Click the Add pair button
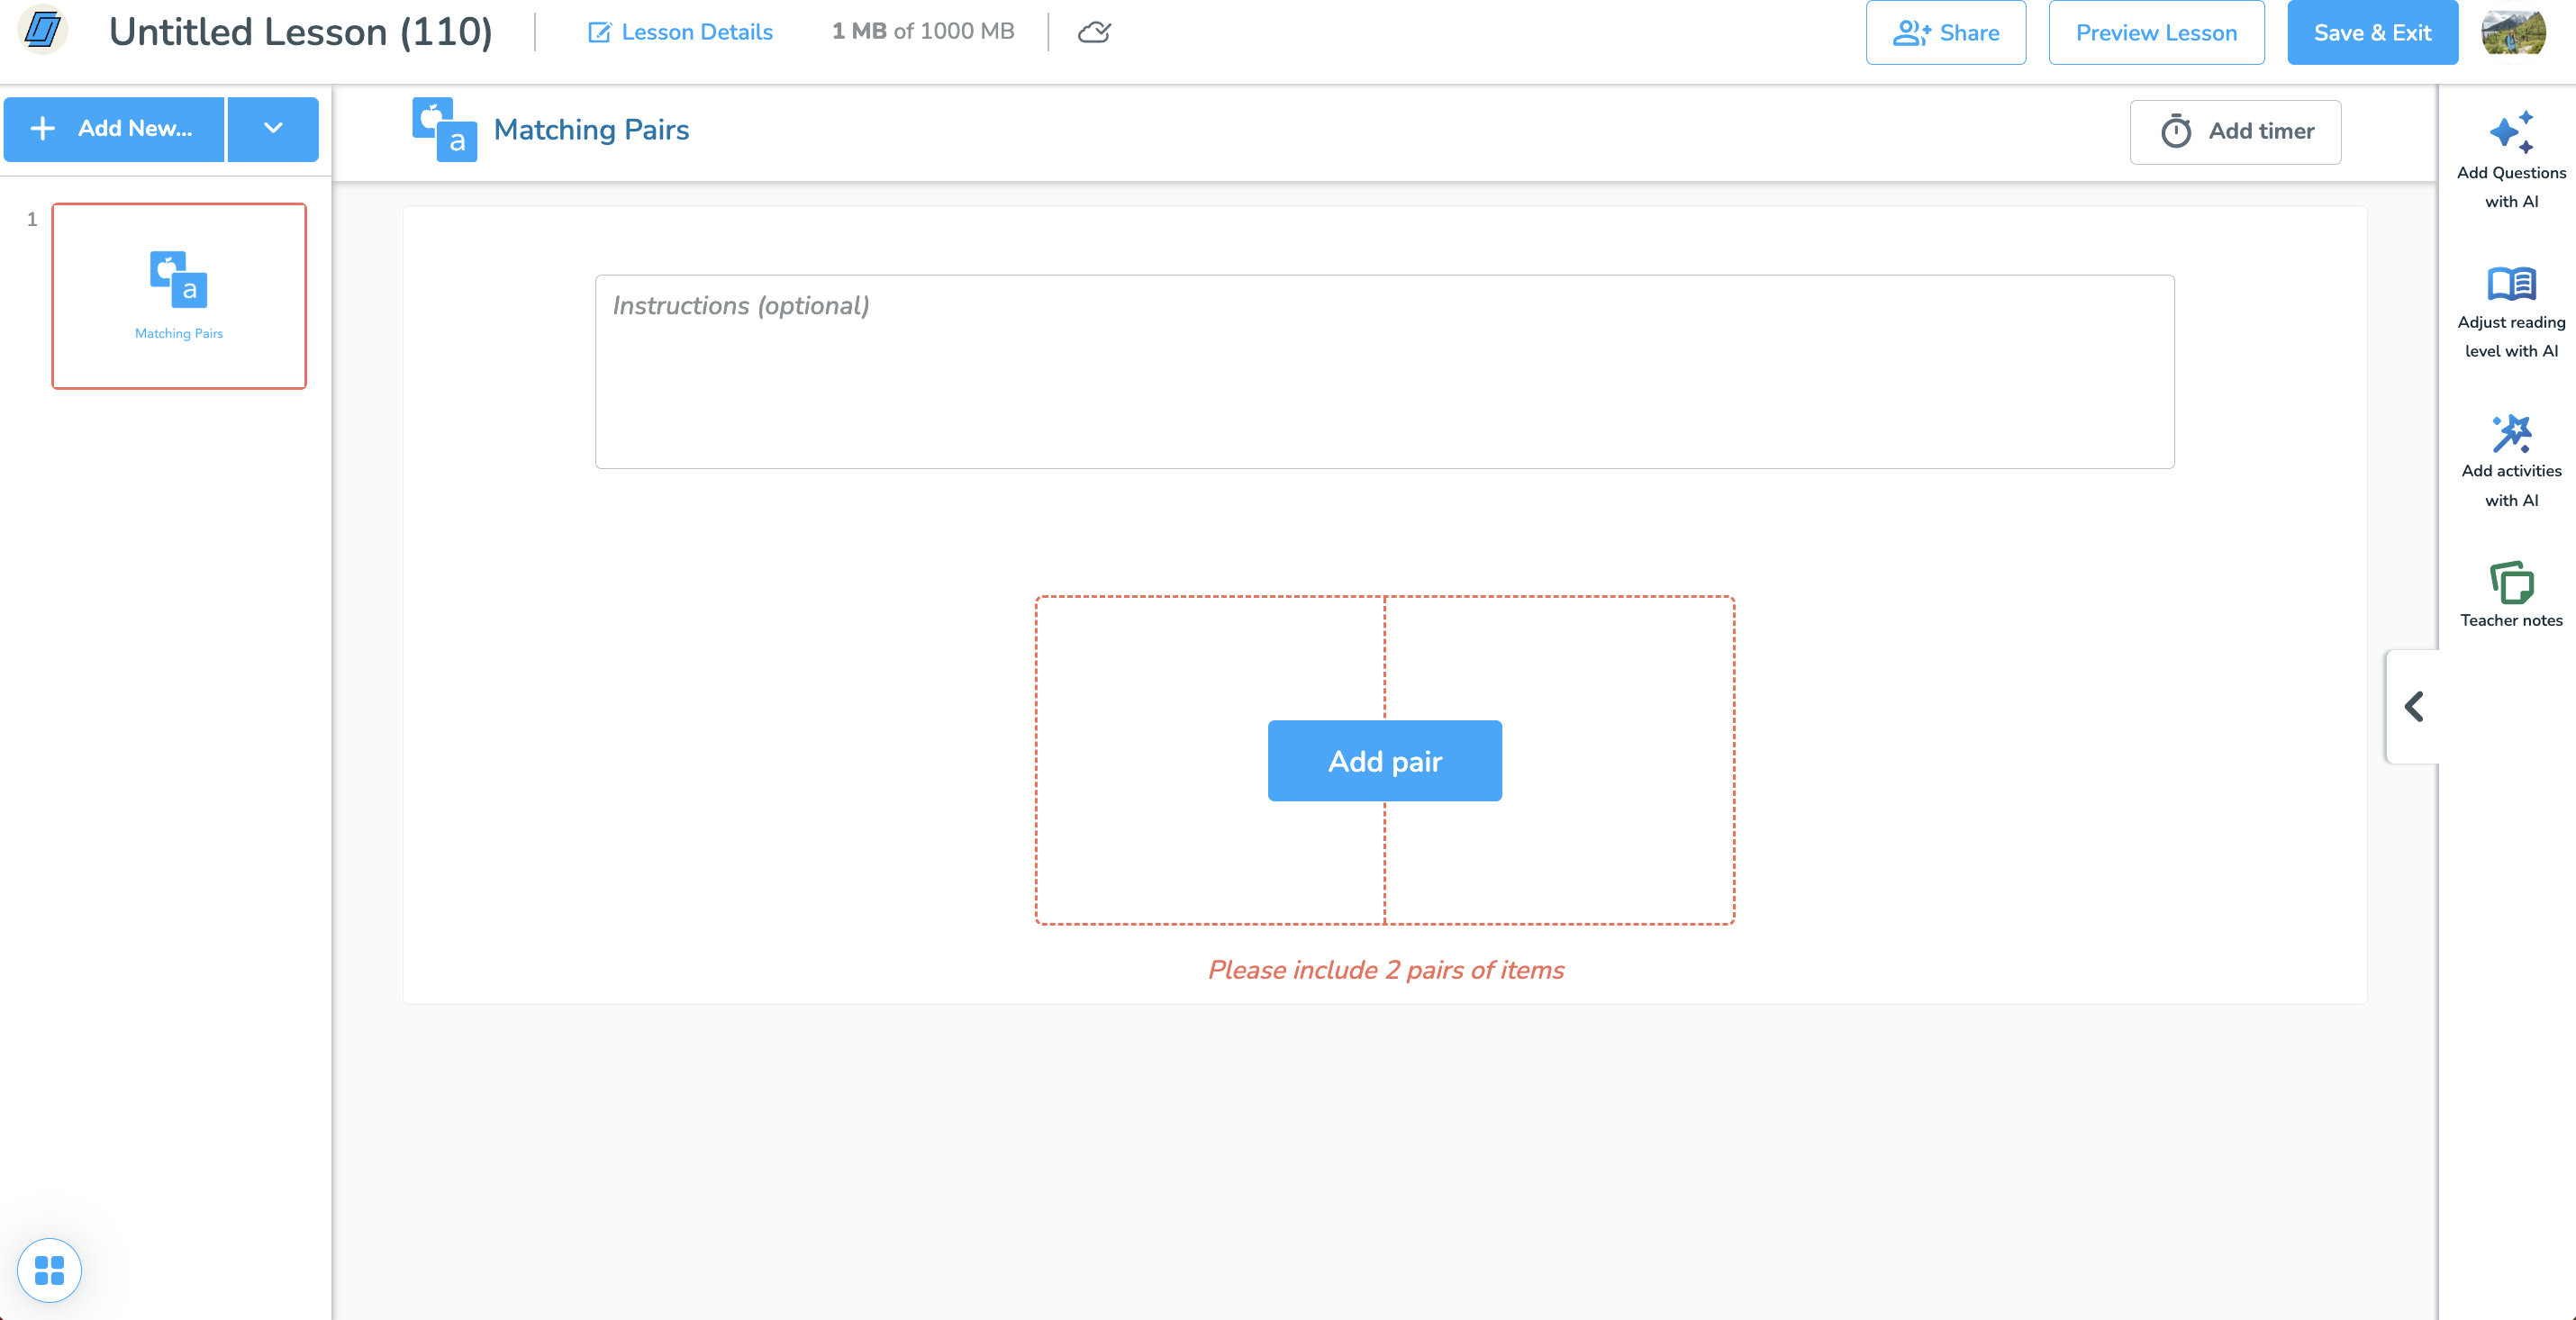This screenshot has height=1320, width=2576. coord(1384,760)
